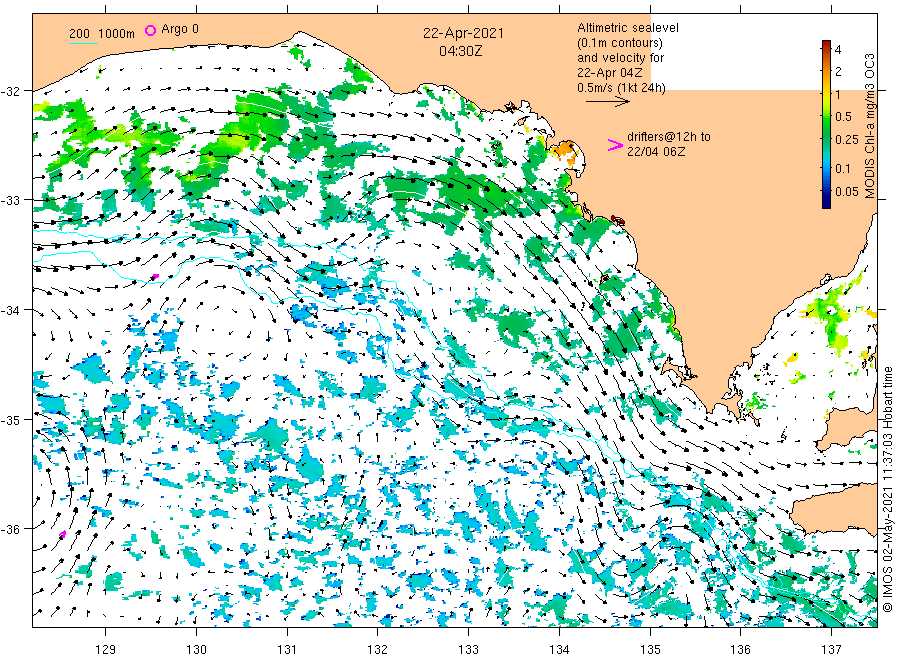Click the longitude label 136
Viewport: 900px width, 660px height.
[x=740, y=650]
